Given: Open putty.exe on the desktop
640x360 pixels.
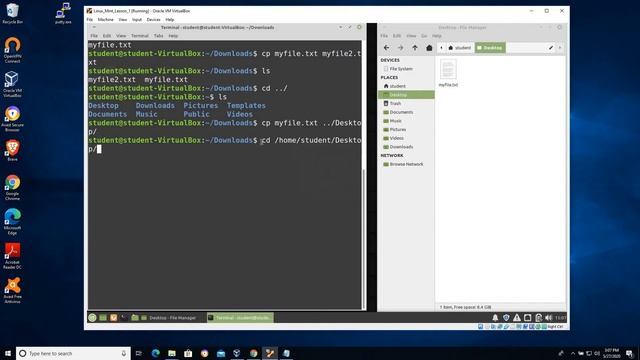Looking at the screenshot, I should click(x=63, y=13).
